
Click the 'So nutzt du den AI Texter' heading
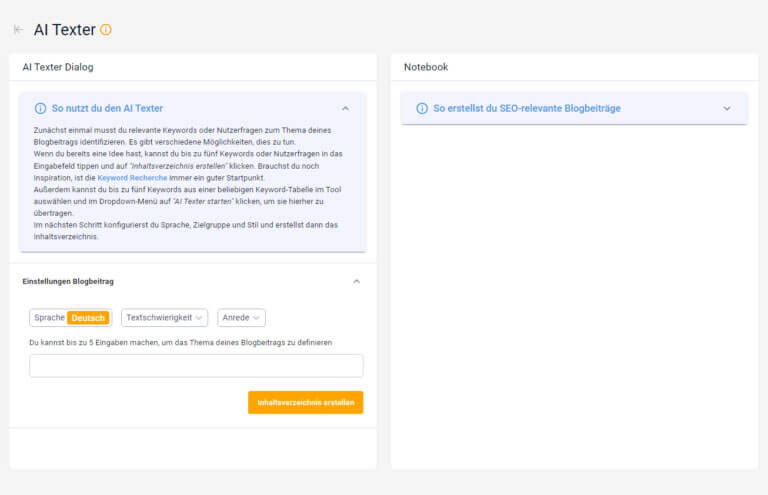(107, 108)
